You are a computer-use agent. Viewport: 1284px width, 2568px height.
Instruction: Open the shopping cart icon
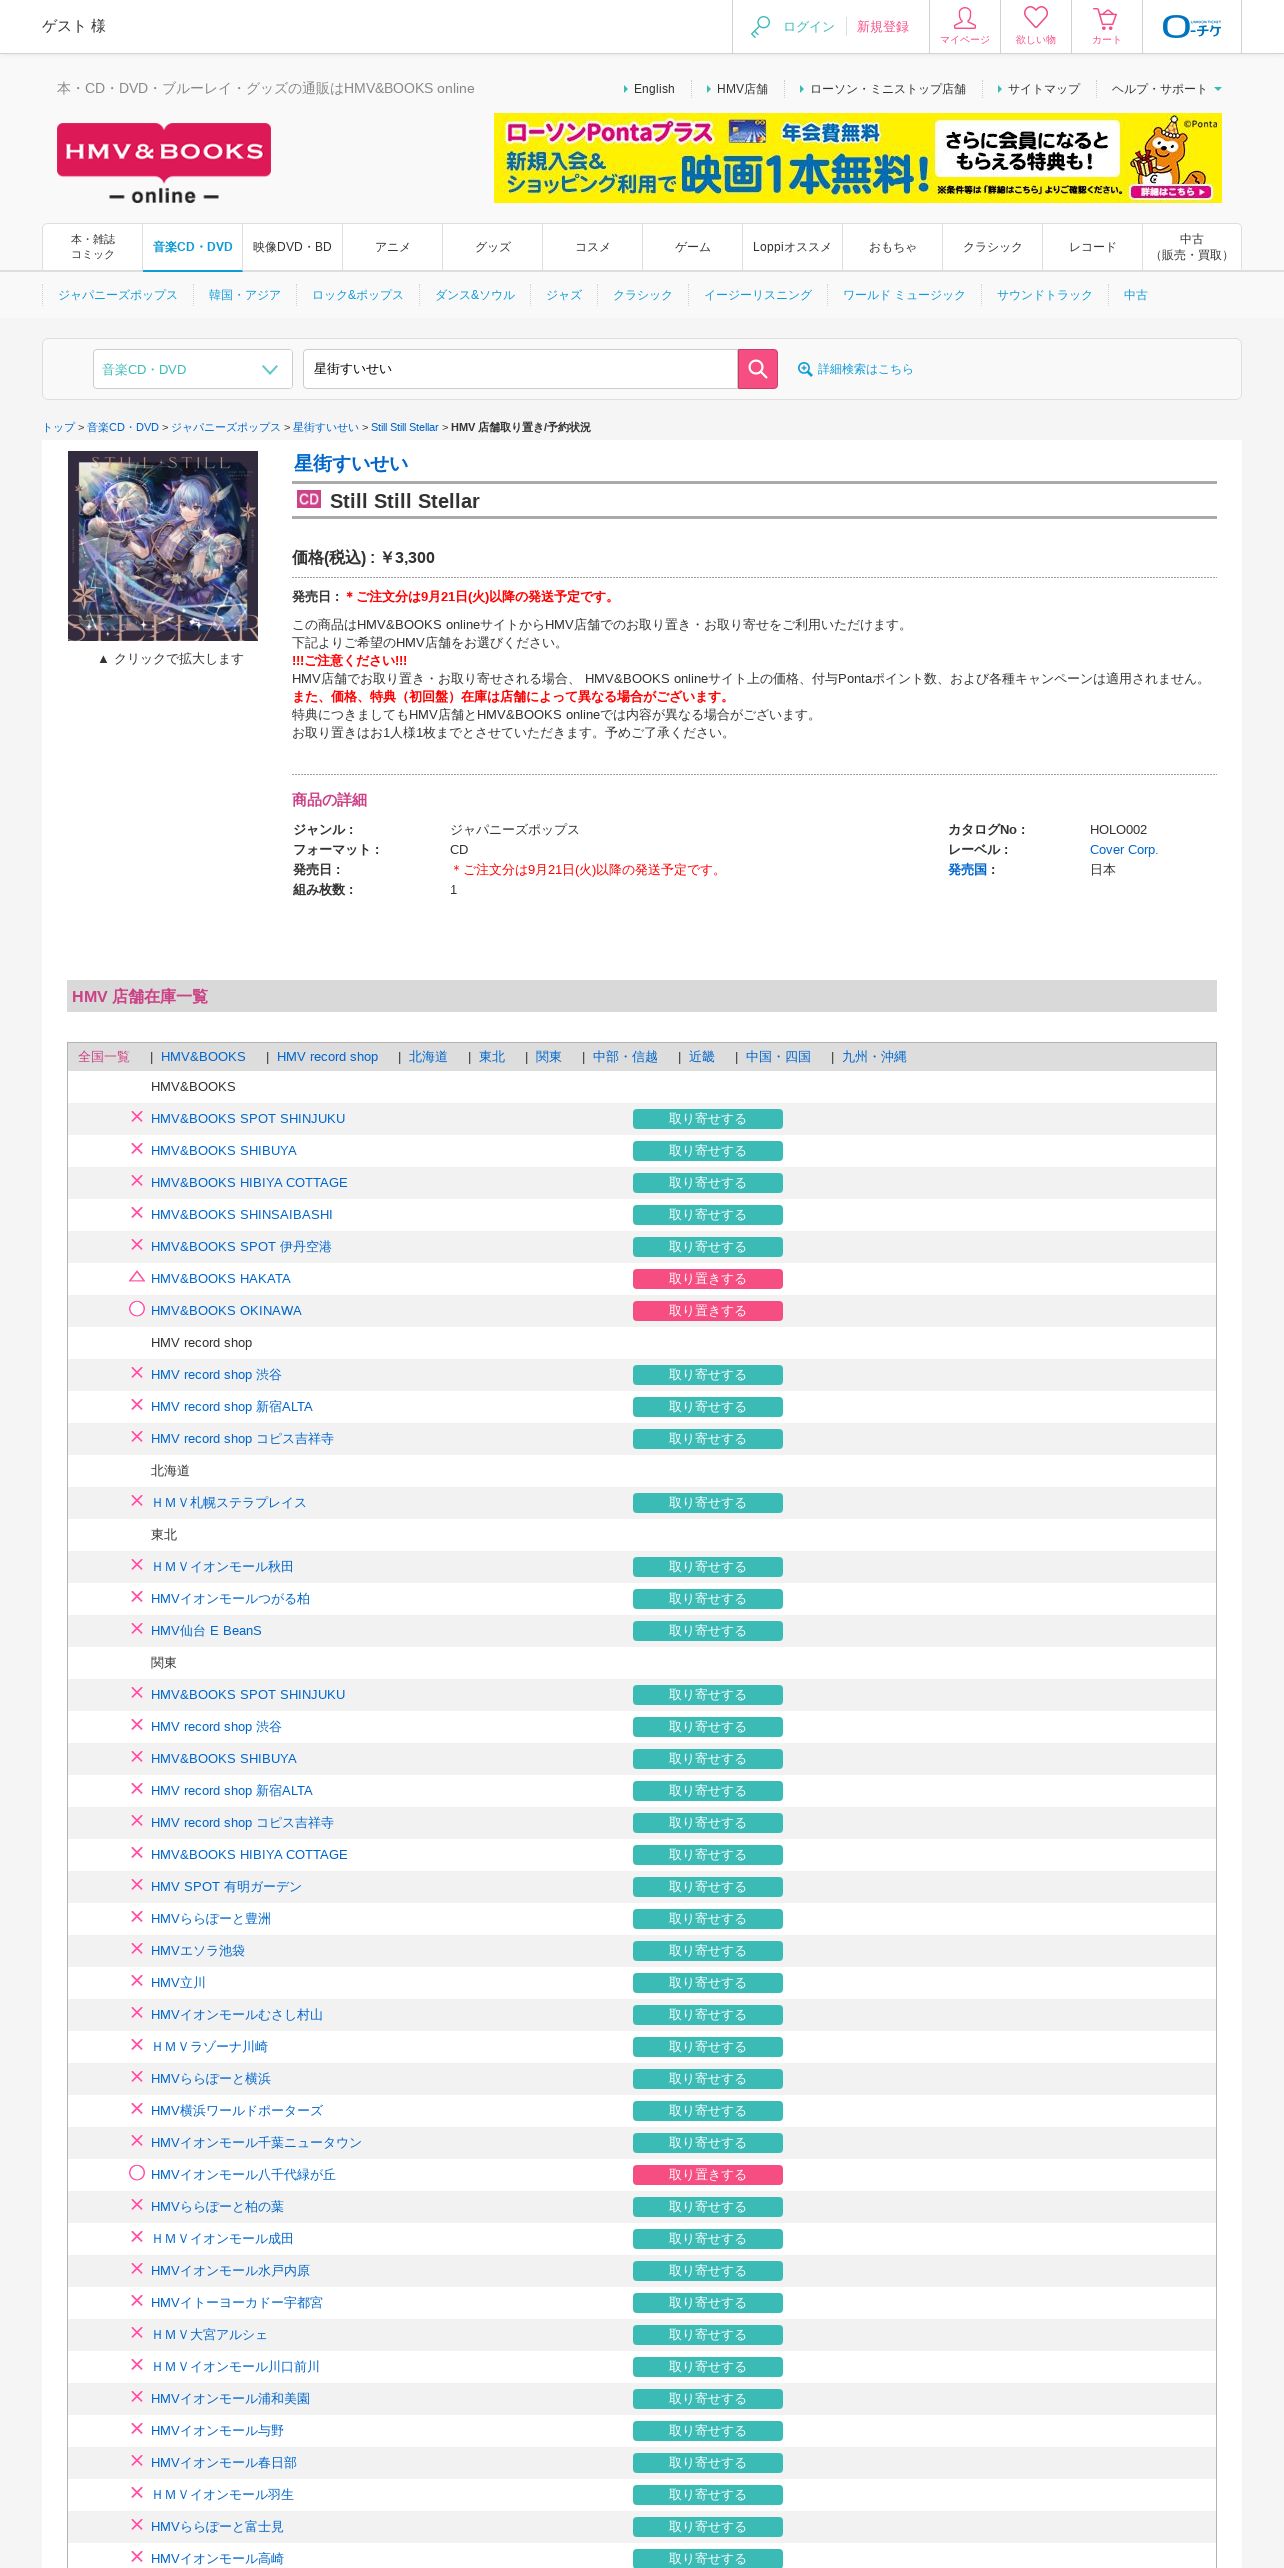[1106, 26]
